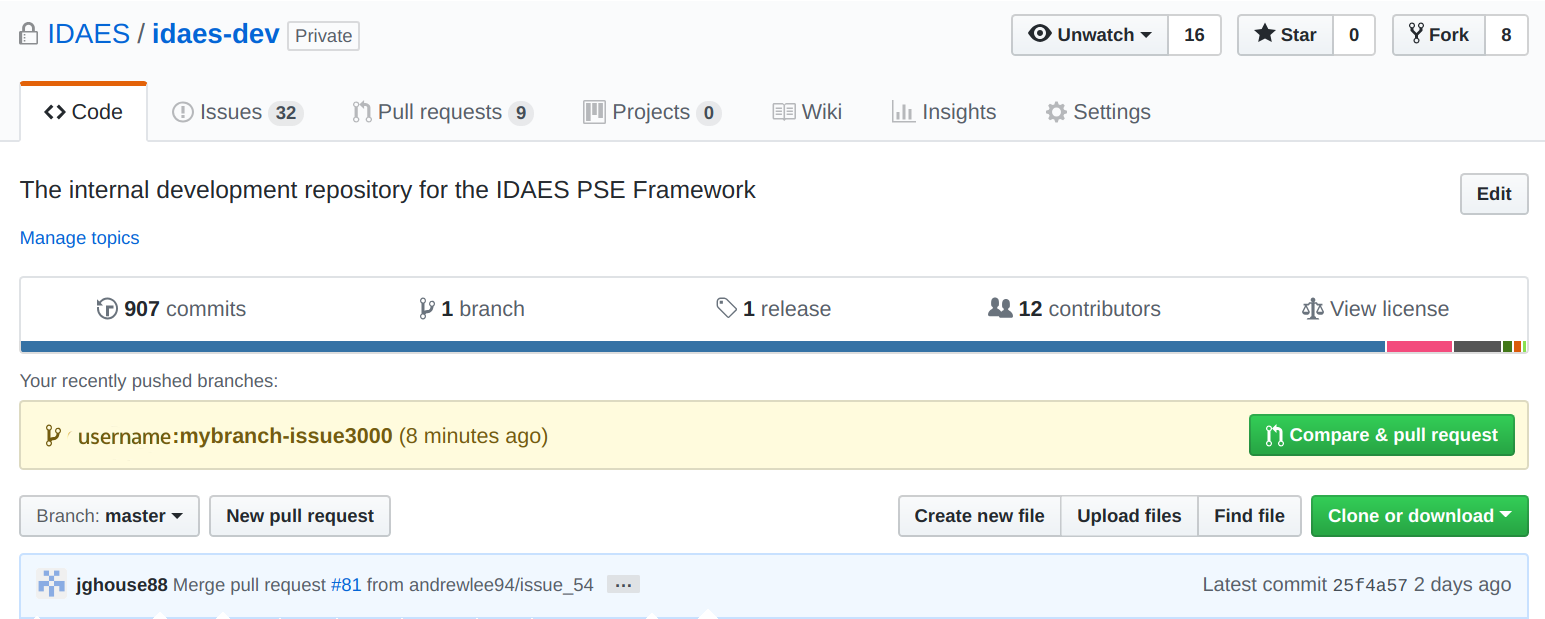Edit the repository description

(1494, 194)
